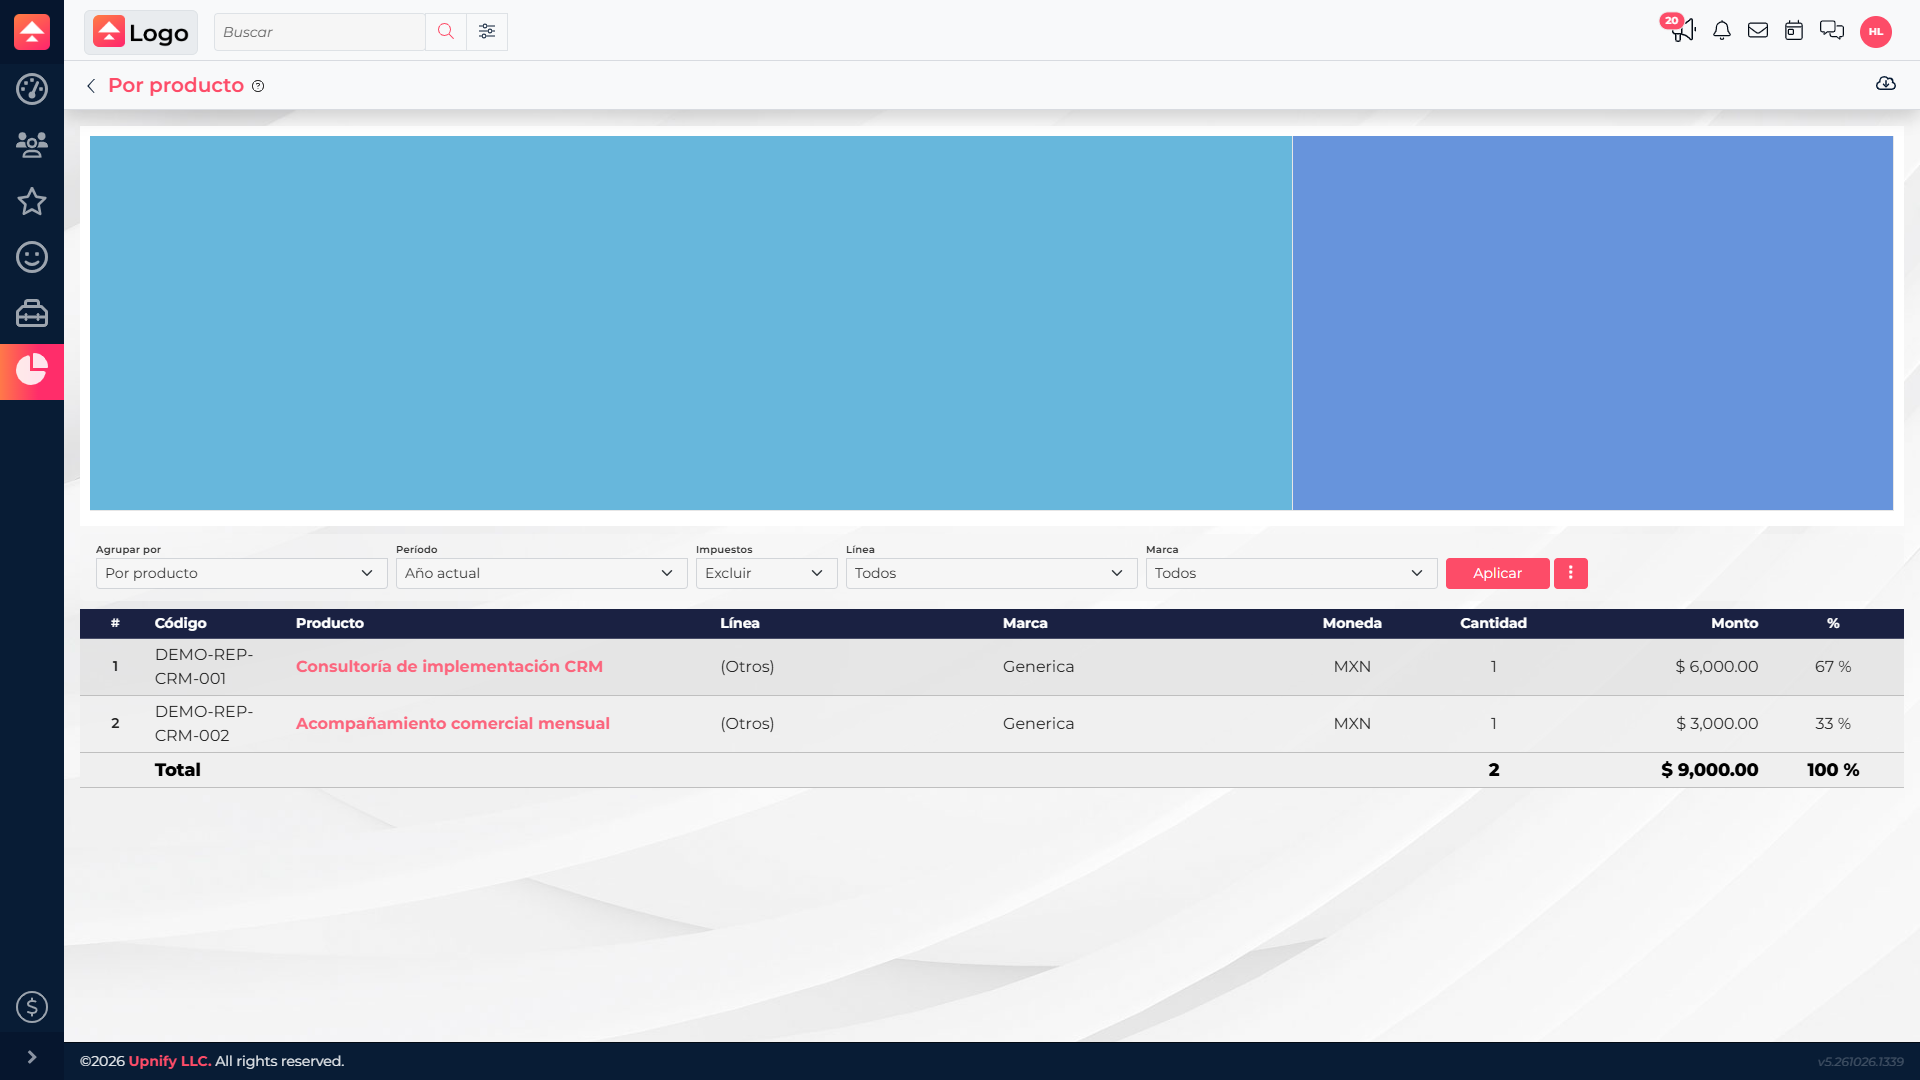Viewport: 1920px width, 1080px height.
Task: Open the pie chart reports icon in sidebar
Action: point(32,370)
